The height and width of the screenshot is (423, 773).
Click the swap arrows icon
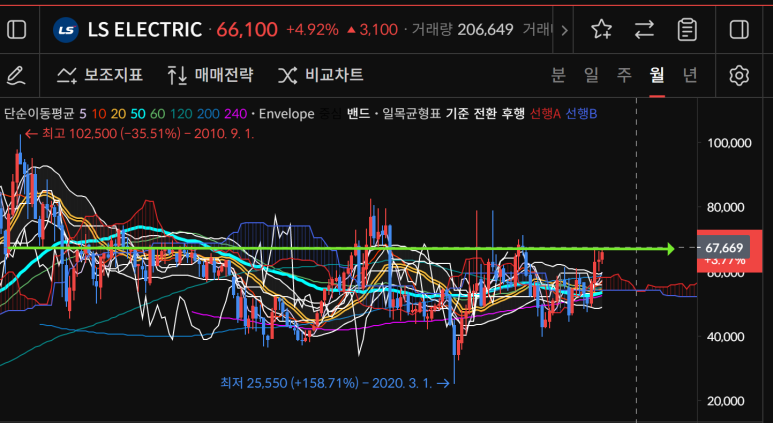click(x=644, y=30)
